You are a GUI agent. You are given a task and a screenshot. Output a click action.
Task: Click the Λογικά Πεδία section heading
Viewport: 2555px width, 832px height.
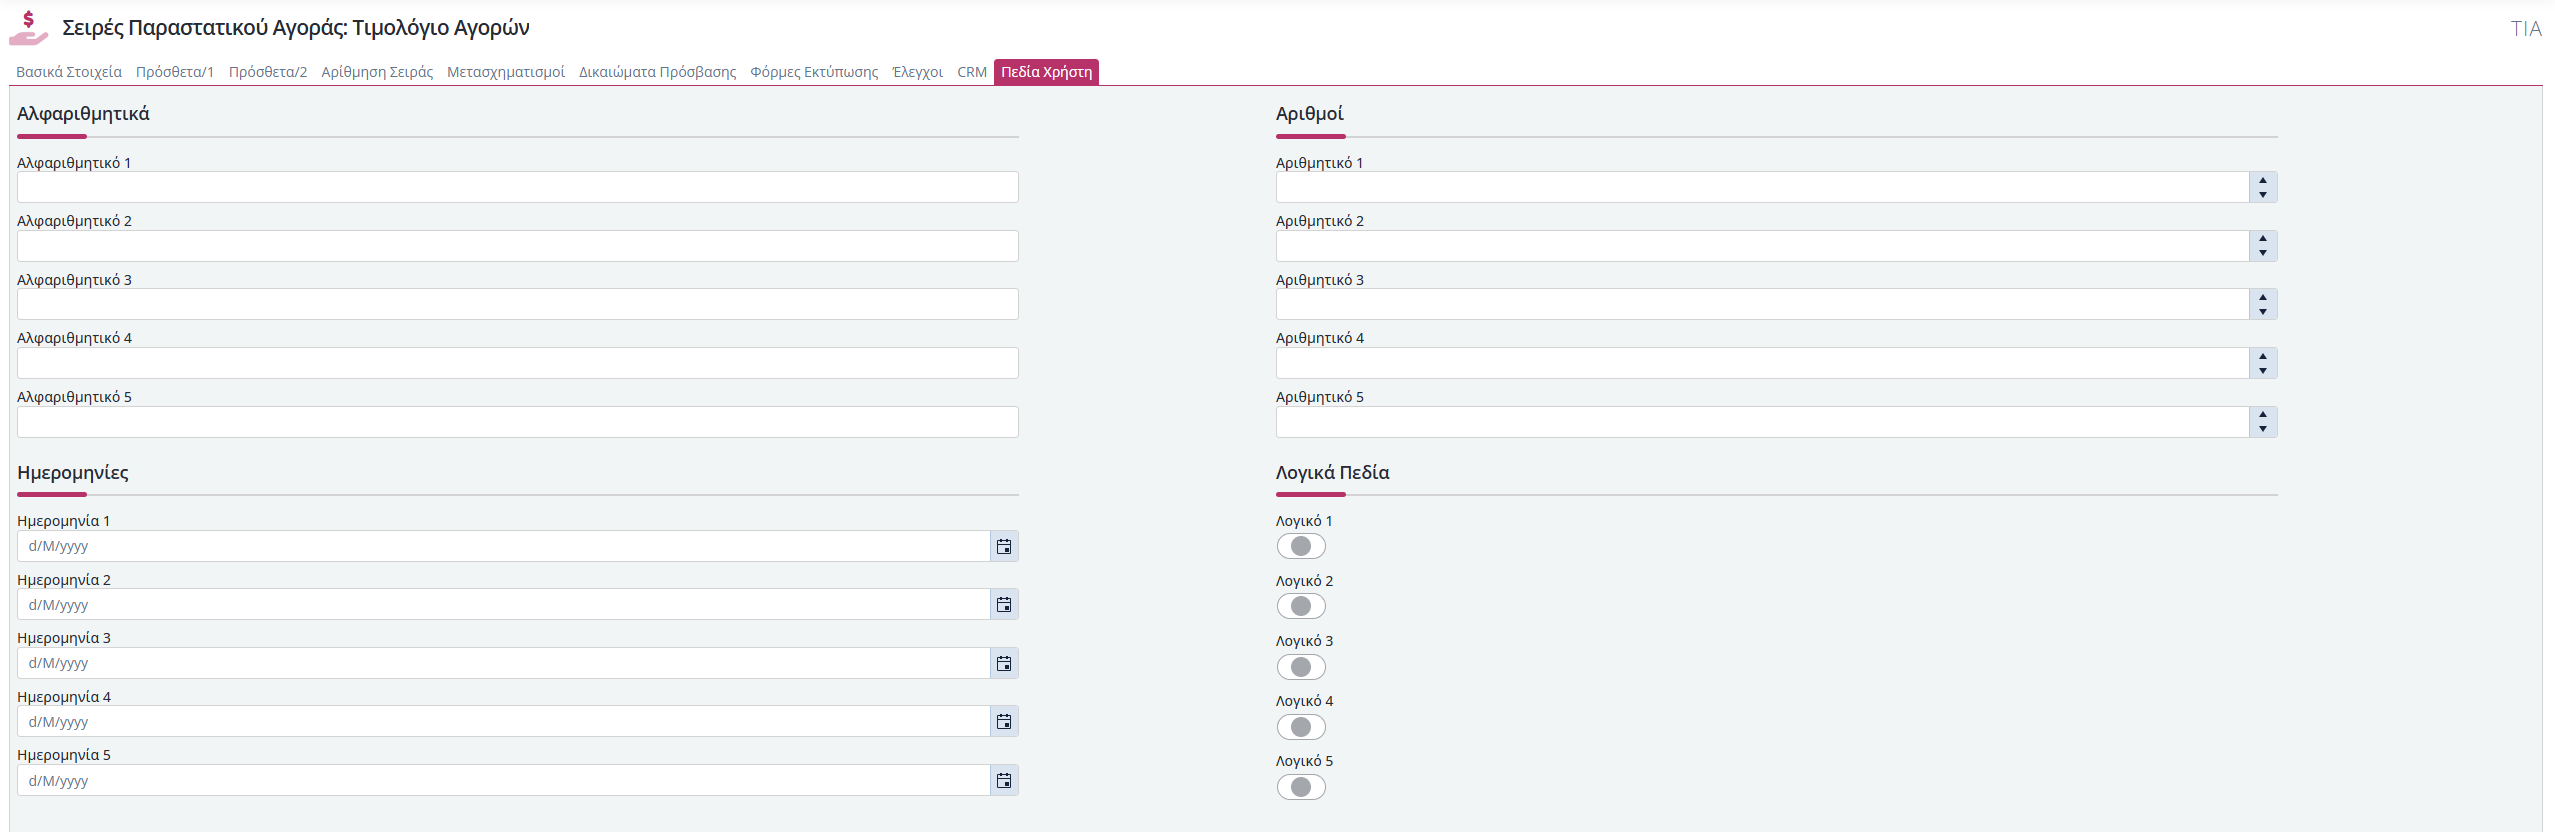tap(1332, 473)
